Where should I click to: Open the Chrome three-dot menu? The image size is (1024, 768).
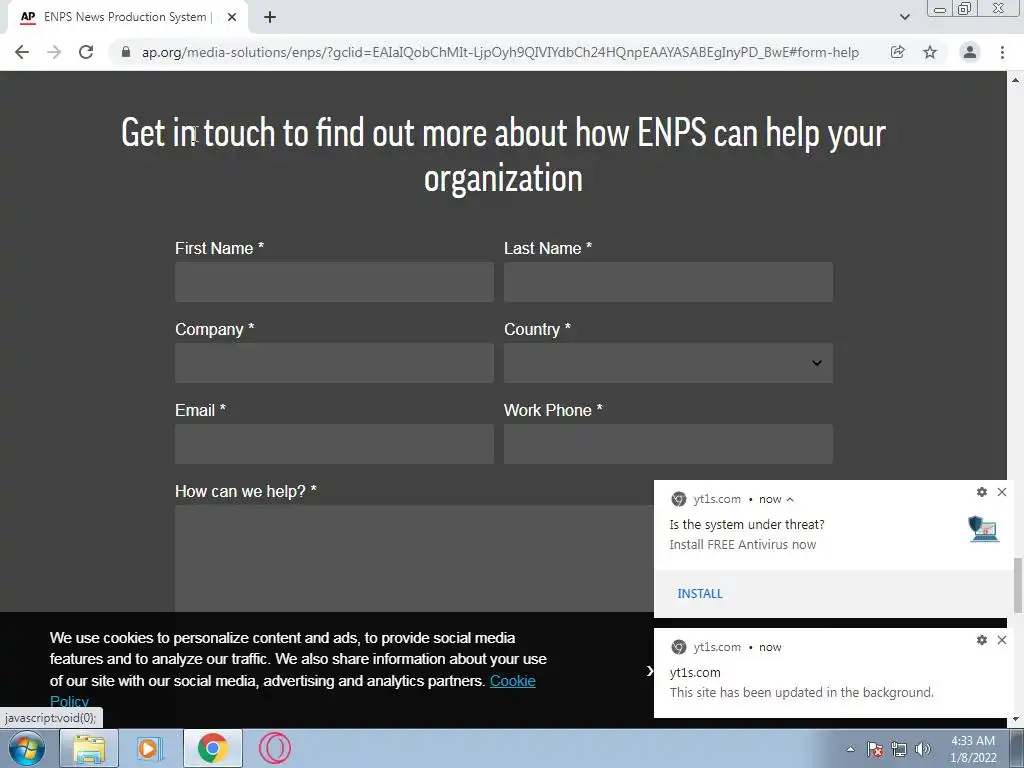click(1002, 52)
